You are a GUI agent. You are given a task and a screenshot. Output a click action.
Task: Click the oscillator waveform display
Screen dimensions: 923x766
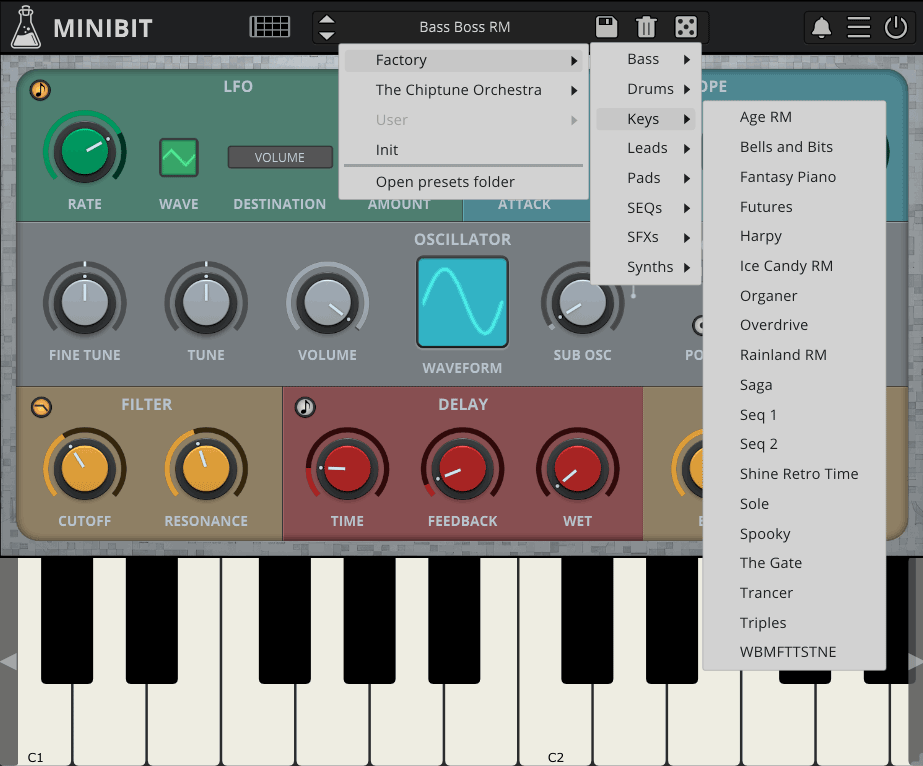point(462,302)
